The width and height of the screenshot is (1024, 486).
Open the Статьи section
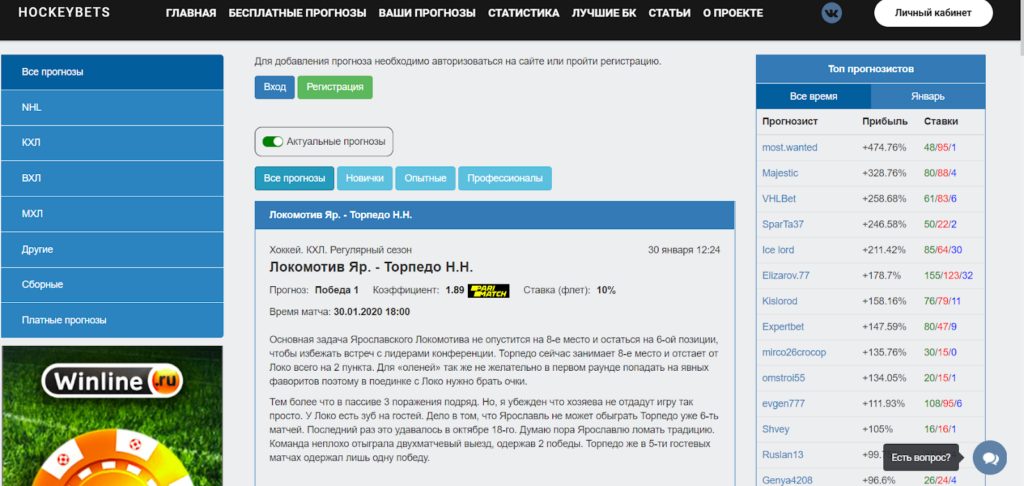[669, 13]
